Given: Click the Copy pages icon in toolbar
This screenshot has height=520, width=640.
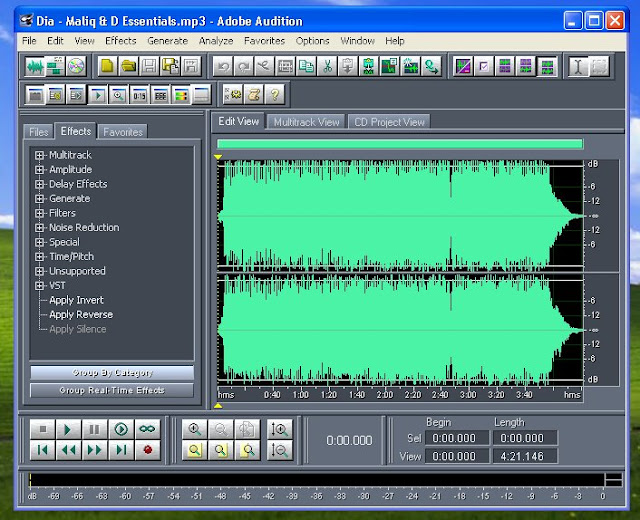Looking at the screenshot, I should pos(306,67).
